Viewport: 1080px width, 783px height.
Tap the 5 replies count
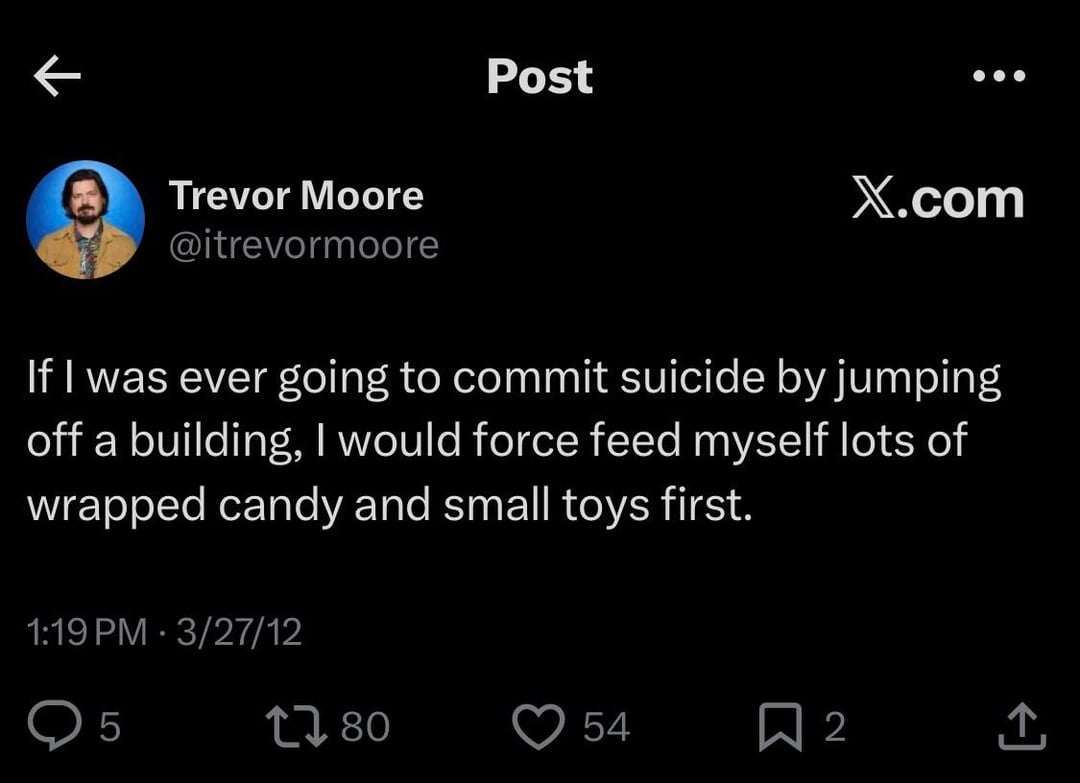110,727
